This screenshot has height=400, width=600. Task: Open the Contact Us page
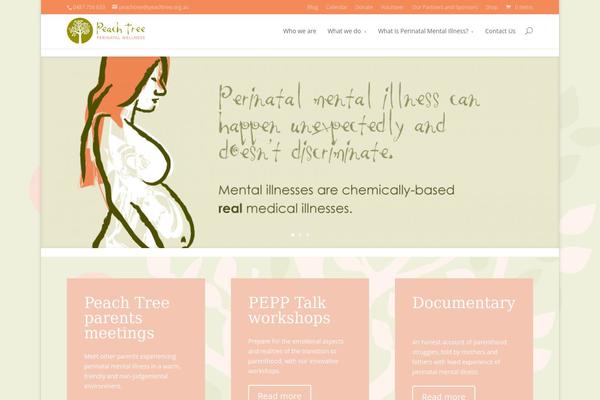[500, 31]
